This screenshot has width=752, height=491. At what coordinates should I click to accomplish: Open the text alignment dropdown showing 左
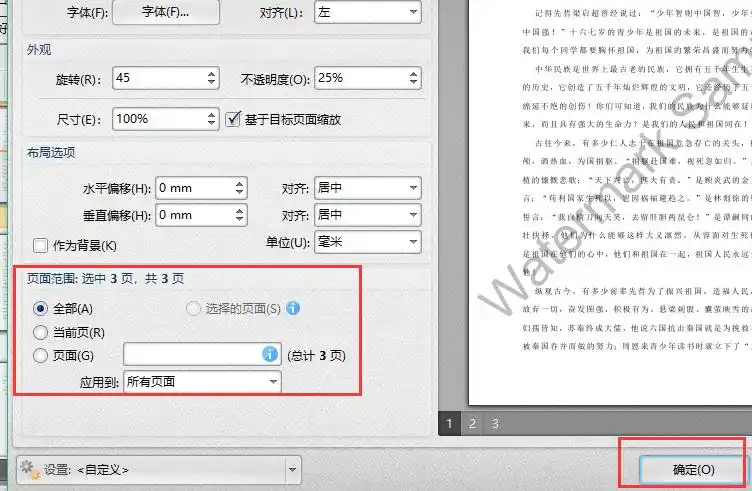[368, 12]
